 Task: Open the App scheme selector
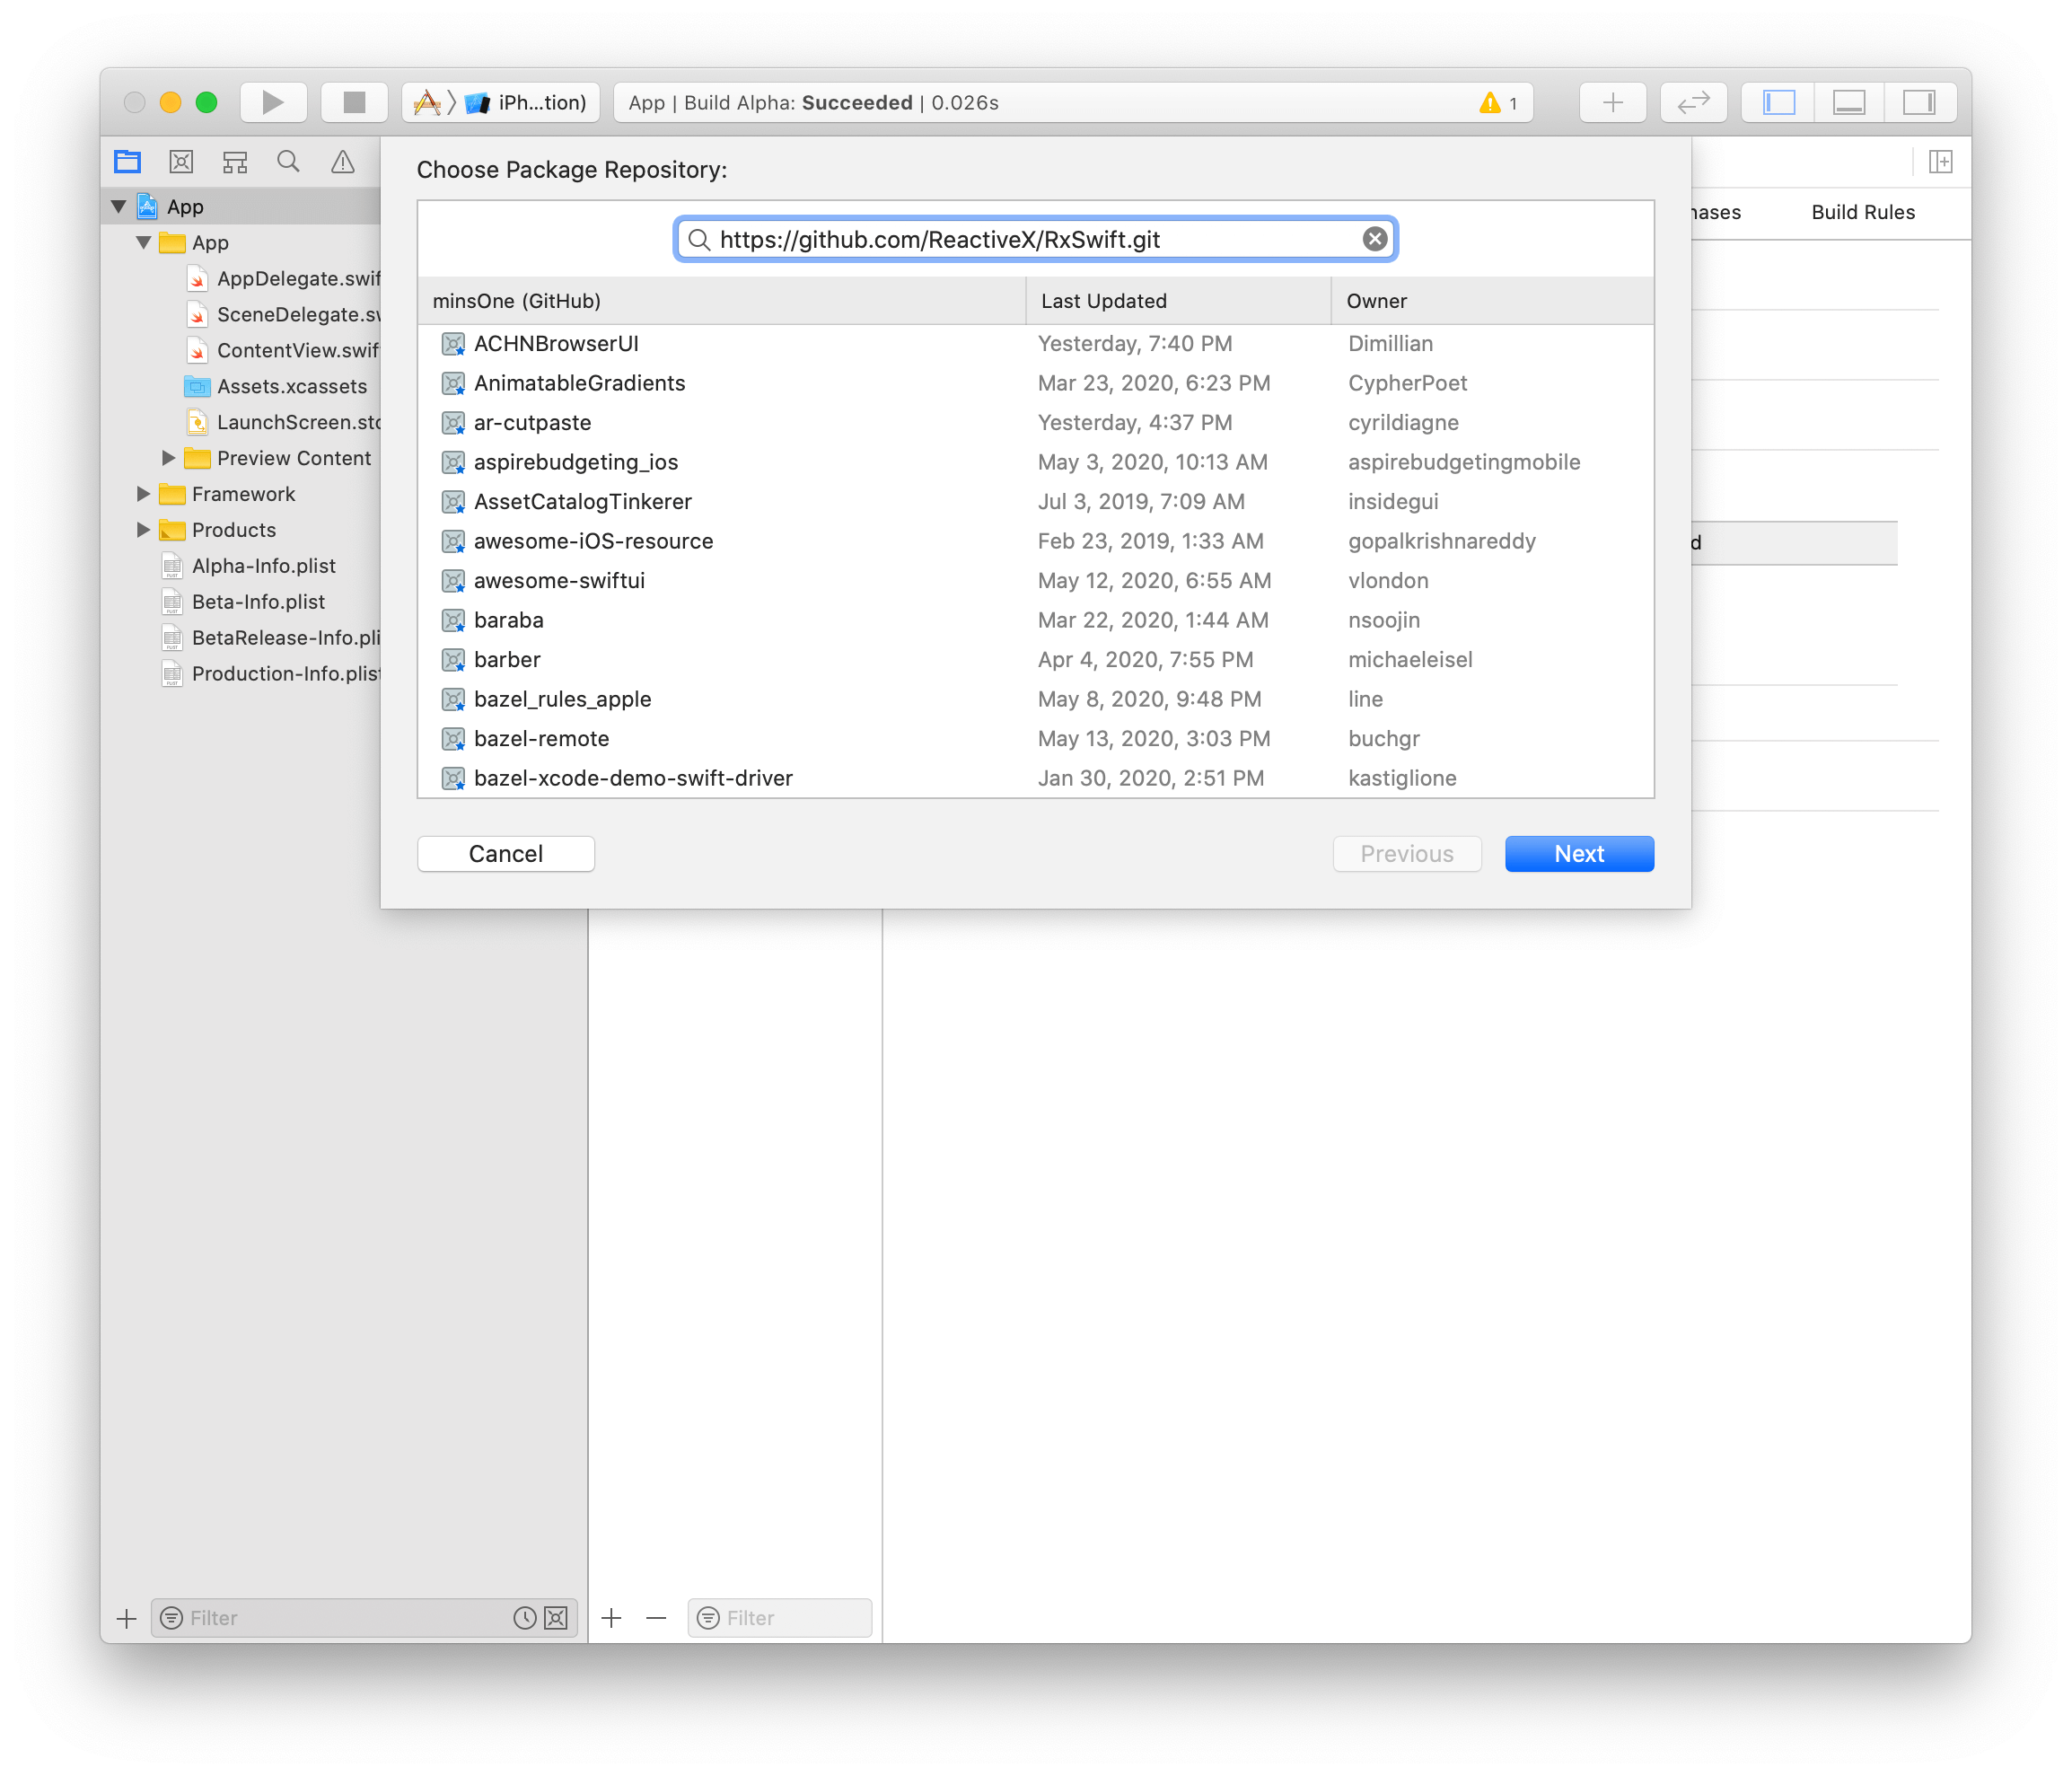click(x=427, y=102)
